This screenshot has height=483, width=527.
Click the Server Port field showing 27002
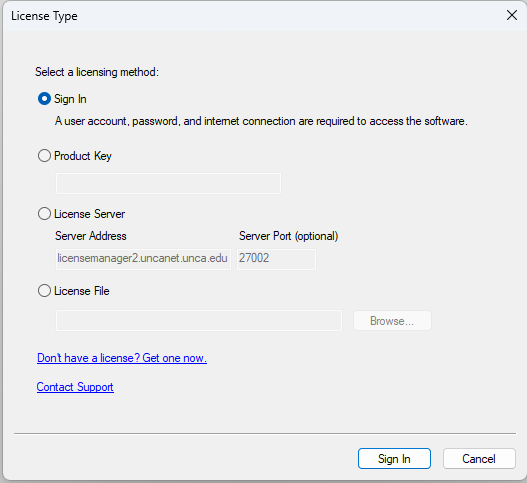pos(276,259)
